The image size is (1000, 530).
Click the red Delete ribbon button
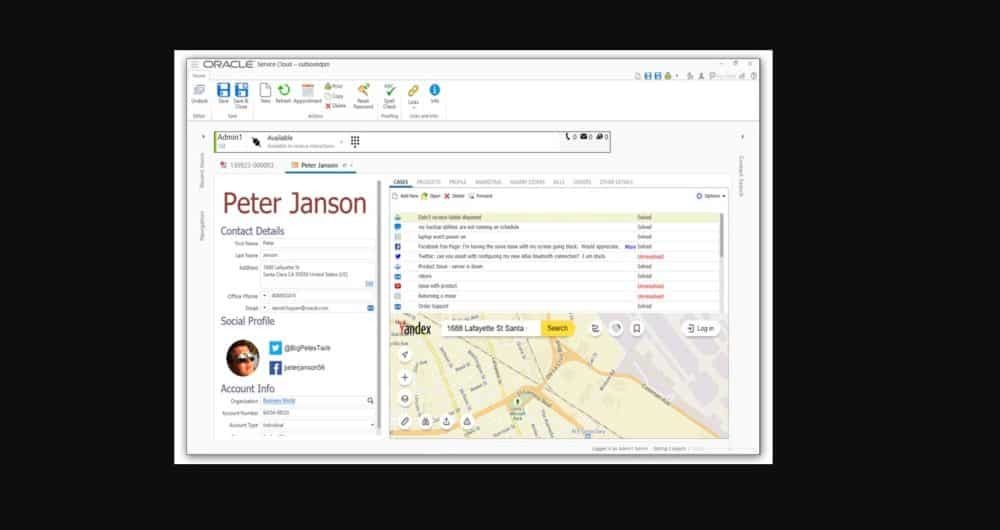click(x=335, y=106)
